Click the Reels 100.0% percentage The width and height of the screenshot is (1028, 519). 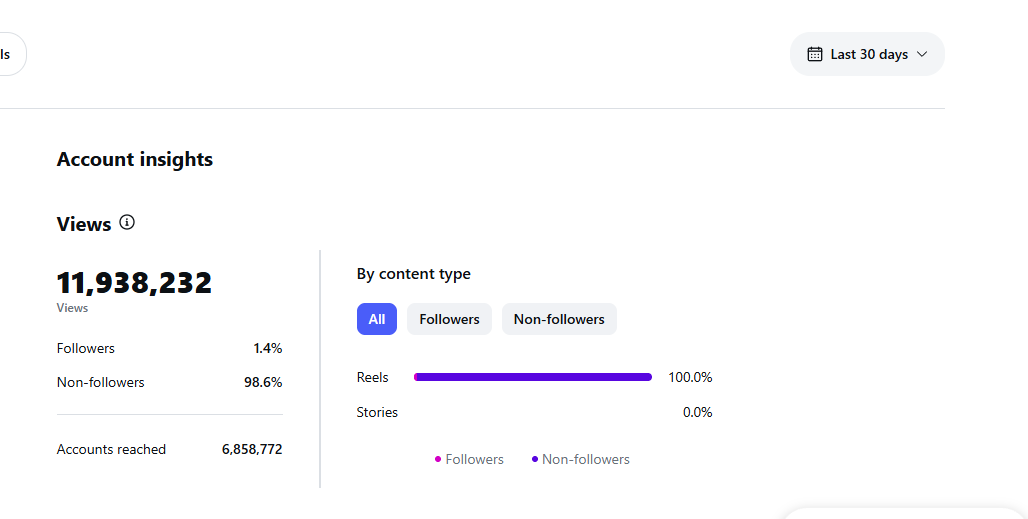[690, 377]
